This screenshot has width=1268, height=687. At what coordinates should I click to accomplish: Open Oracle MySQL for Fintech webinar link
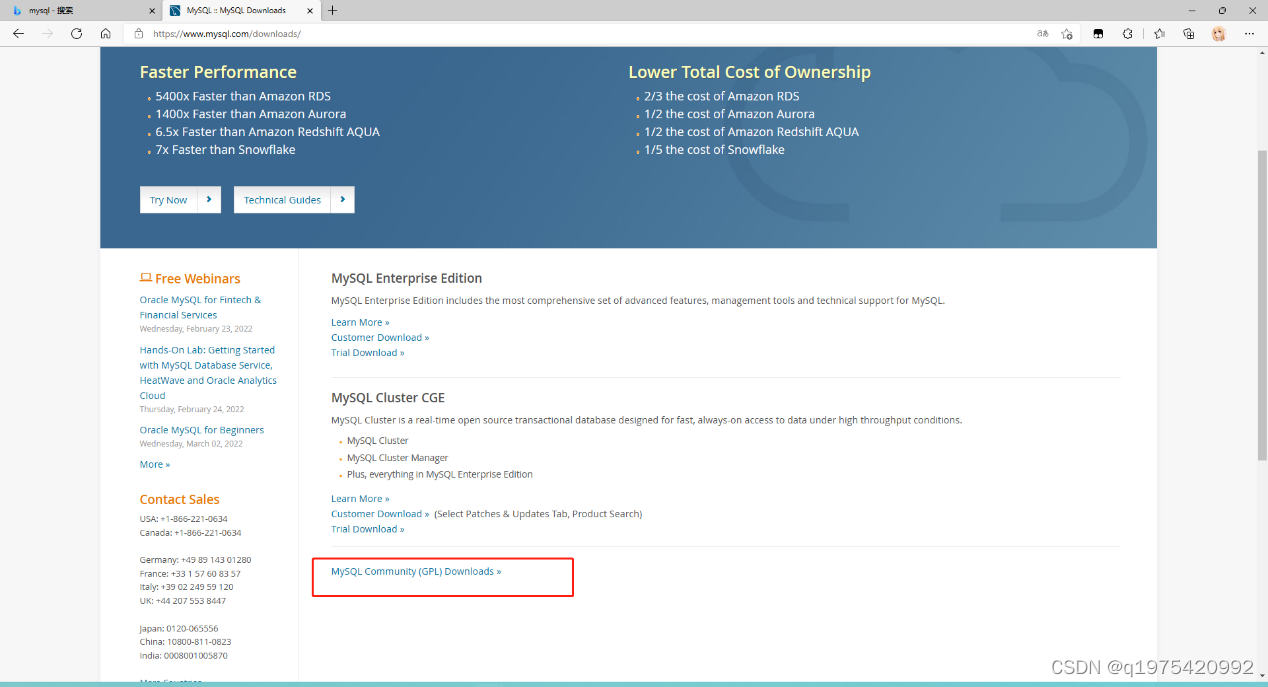(200, 307)
